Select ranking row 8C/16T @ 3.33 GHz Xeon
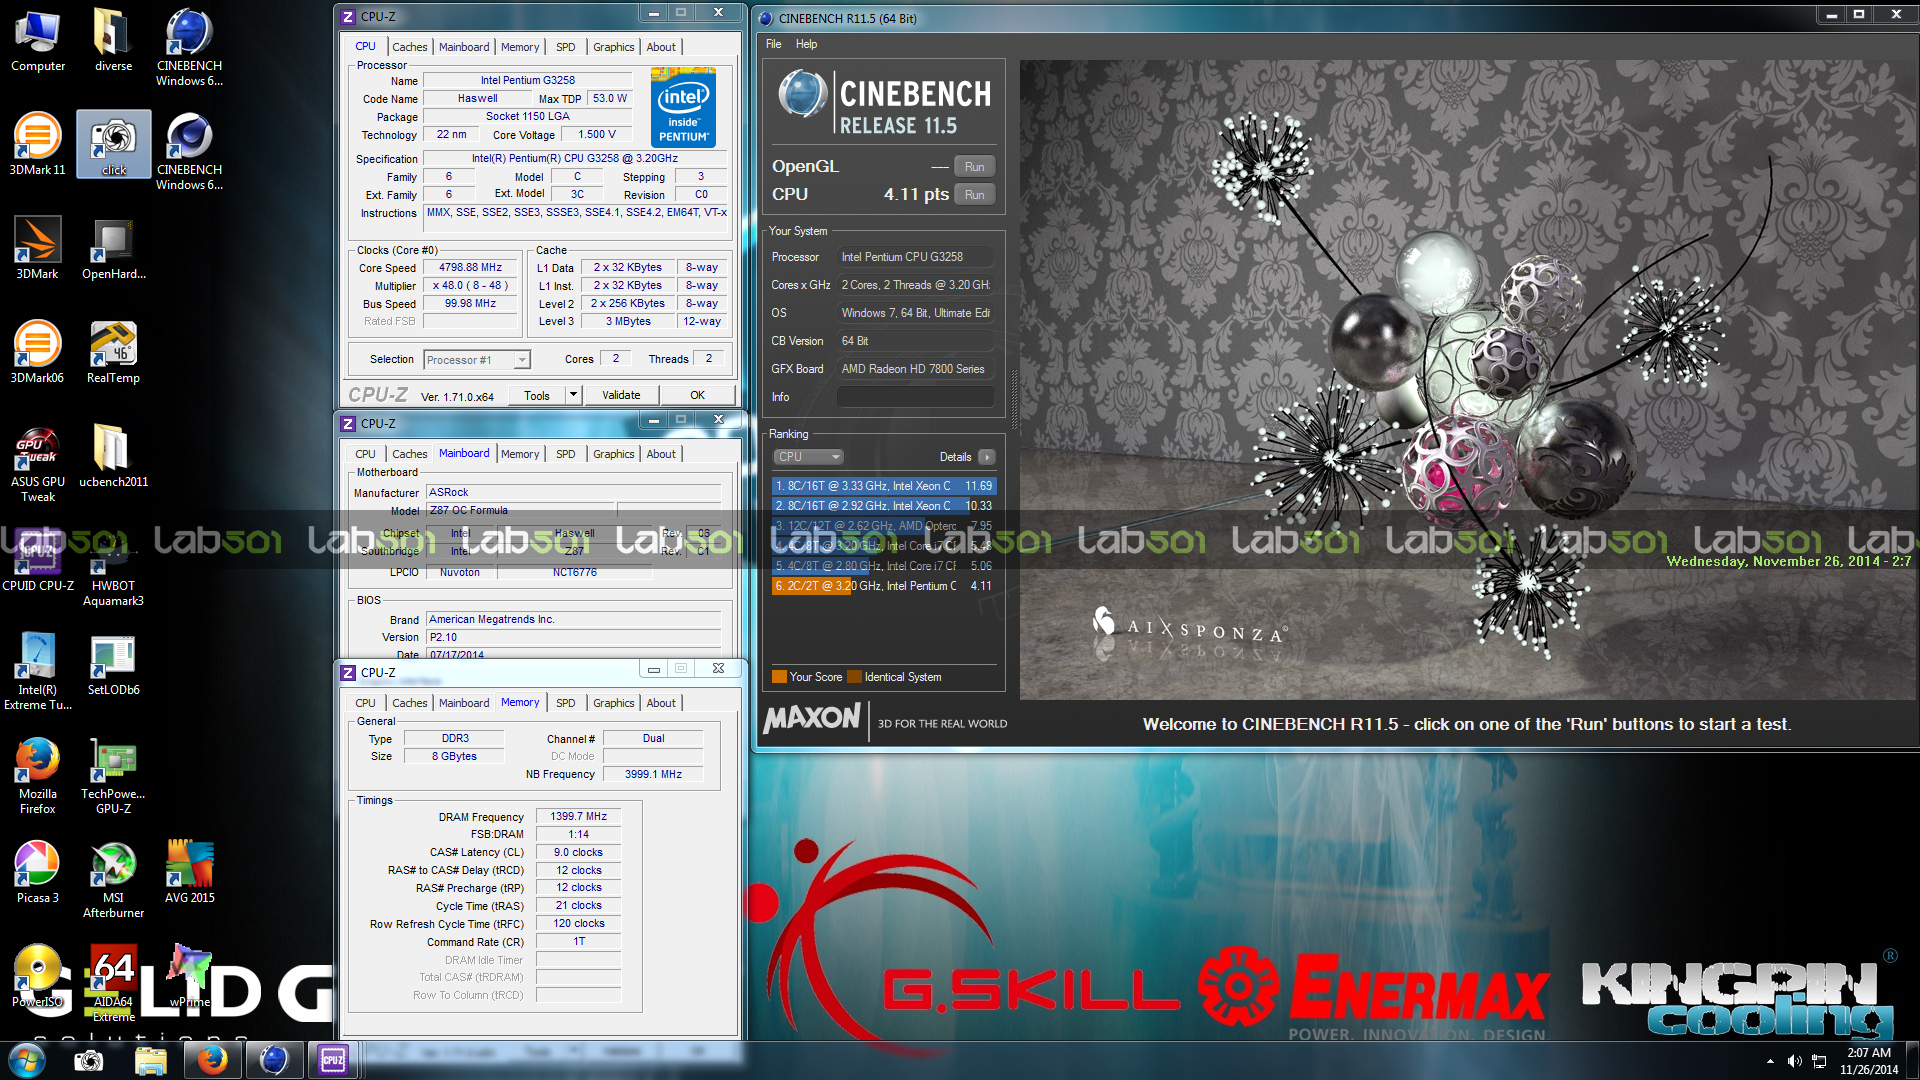The height and width of the screenshot is (1080, 1920). click(884, 486)
